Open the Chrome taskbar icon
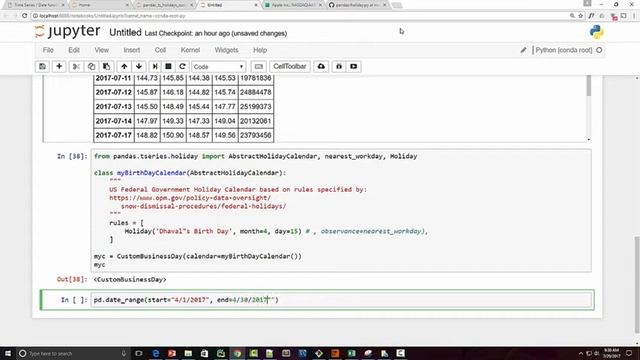 point(237,353)
